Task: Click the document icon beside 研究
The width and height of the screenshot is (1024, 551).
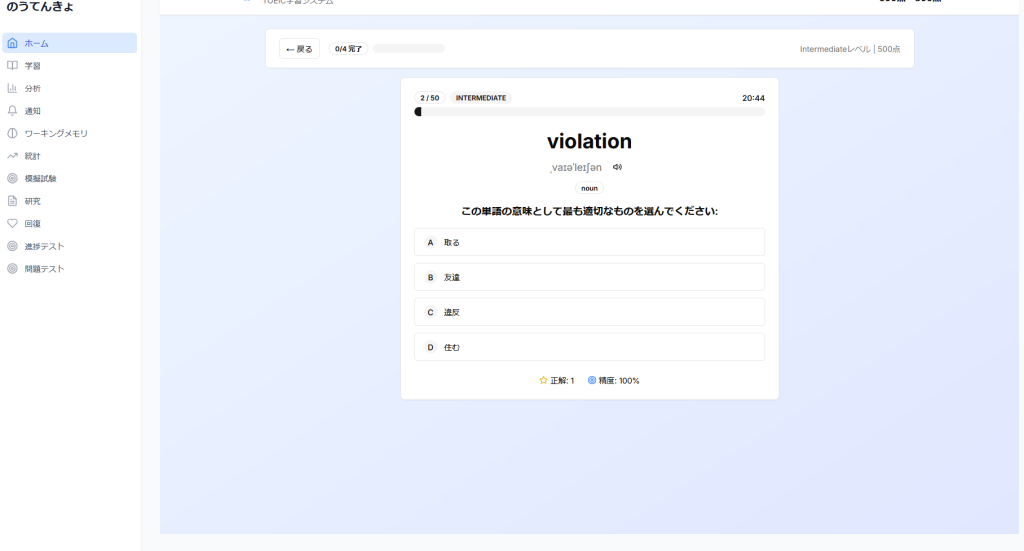Action: 13,201
